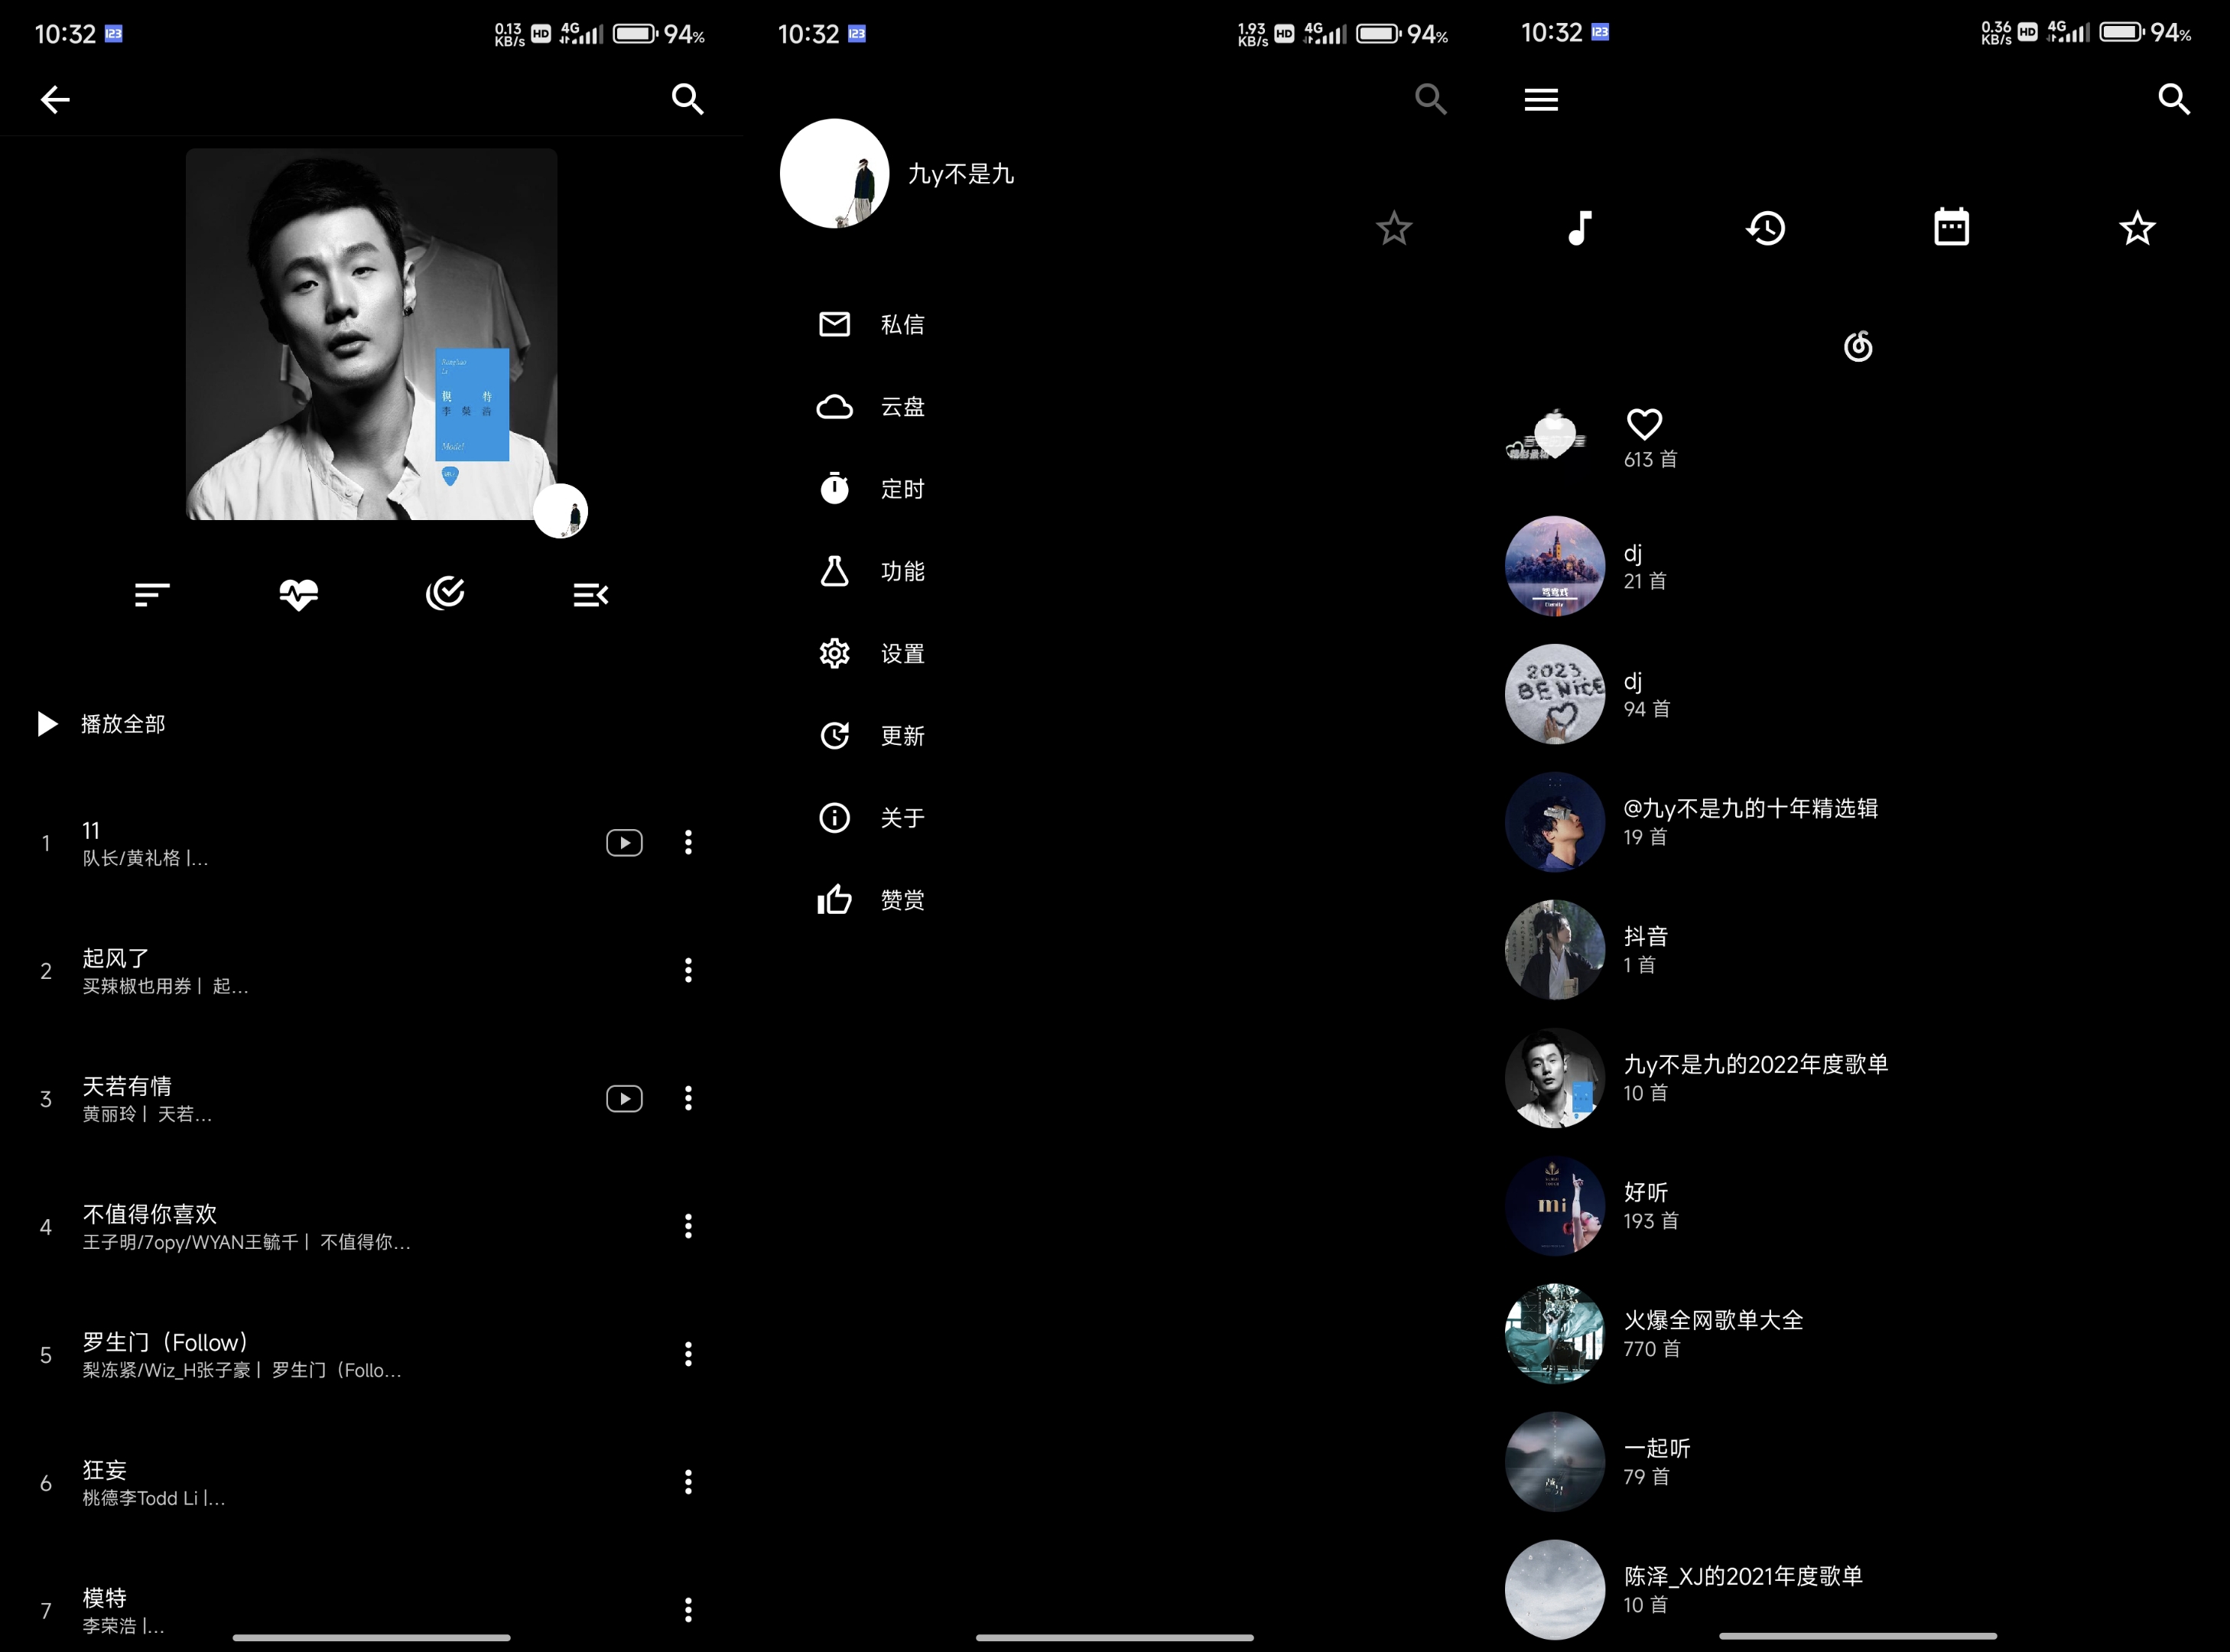Tap 播放全部 to play all songs
The height and width of the screenshot is (1652, 2230).
pos(121,724)
